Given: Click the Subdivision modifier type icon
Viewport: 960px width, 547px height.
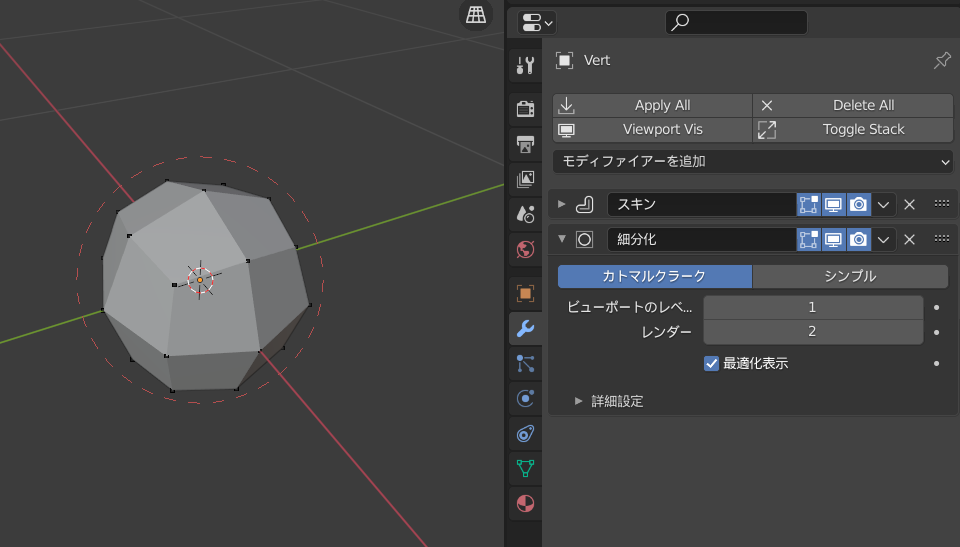Looking at the screenshot, I should 585,240.
